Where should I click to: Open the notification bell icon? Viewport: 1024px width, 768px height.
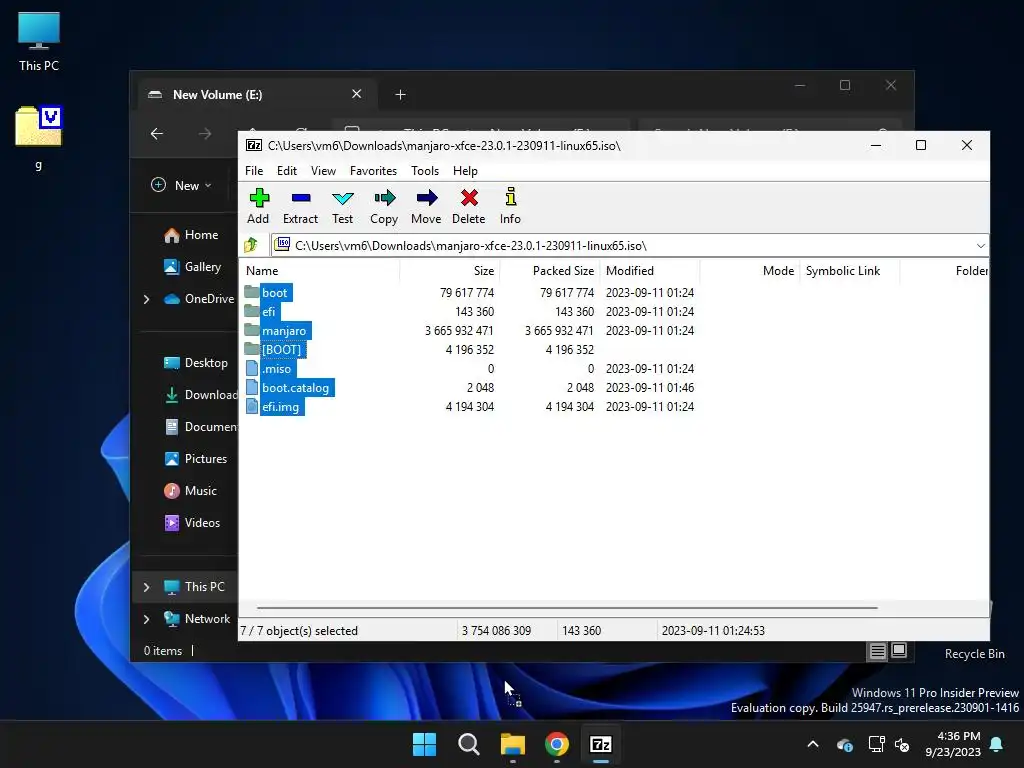tap(997, 744)
